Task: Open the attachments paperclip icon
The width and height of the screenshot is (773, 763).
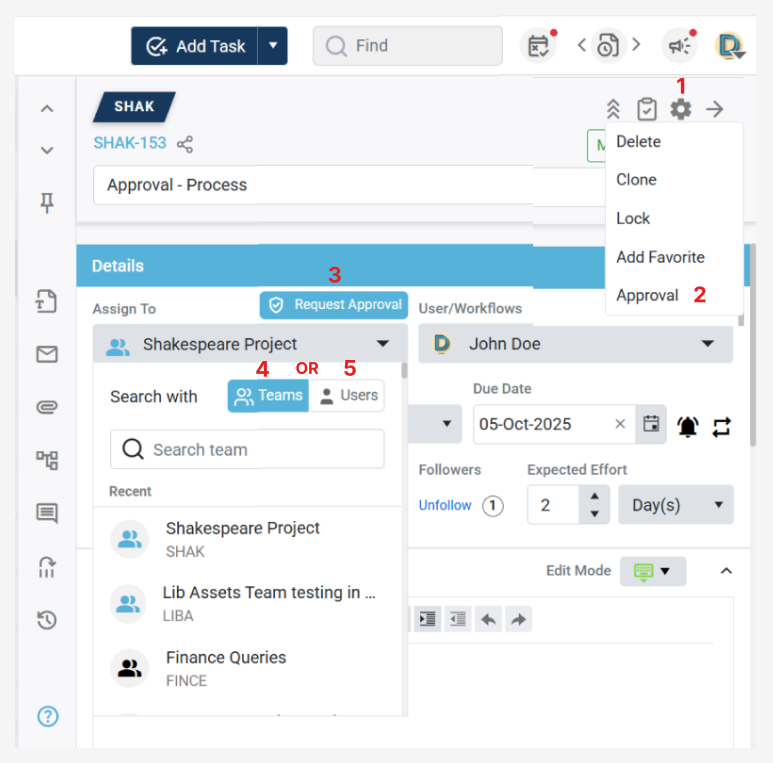Action: coord(47,407)
